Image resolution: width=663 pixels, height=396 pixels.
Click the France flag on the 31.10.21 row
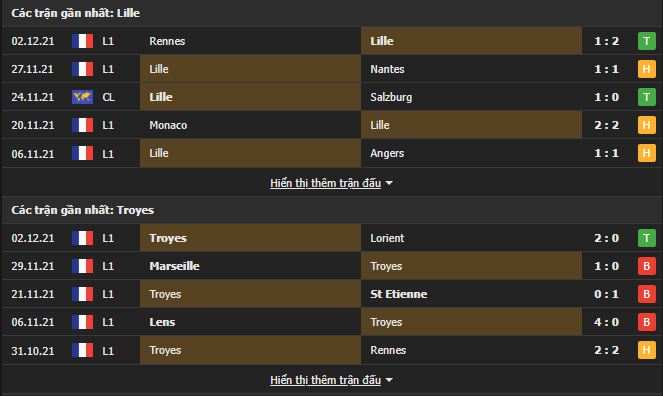[x=82, y=350]
